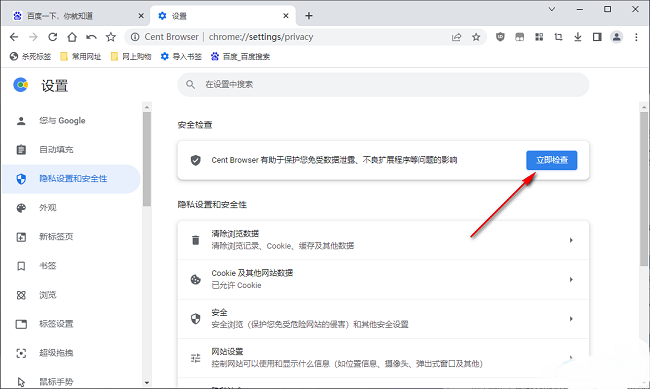Screen dimensions: 650x389
Task: Click the sidebar scrollbar down arrow
Action: (147, 383)
